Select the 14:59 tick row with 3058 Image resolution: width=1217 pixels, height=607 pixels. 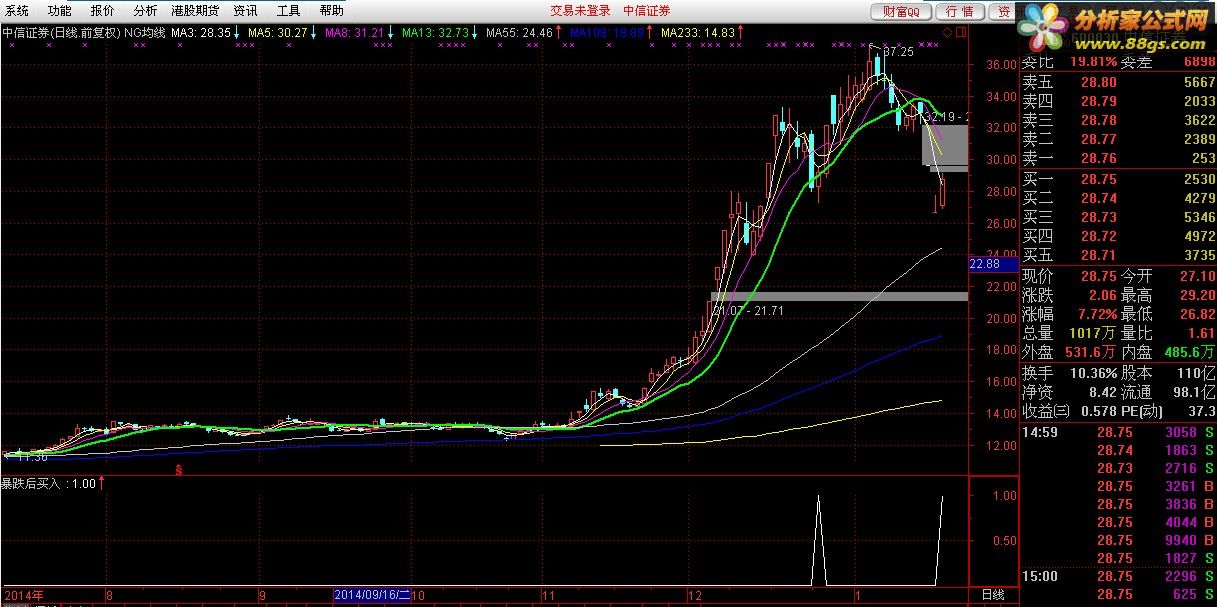tap(1118, 432)
